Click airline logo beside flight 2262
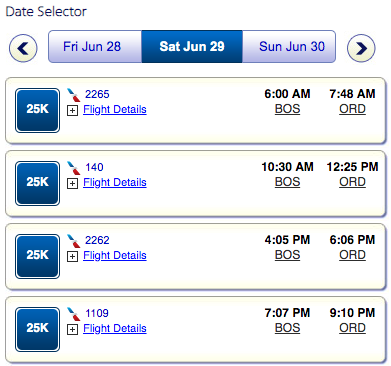This screenshot has height=366, width=391. pos(74,241)
